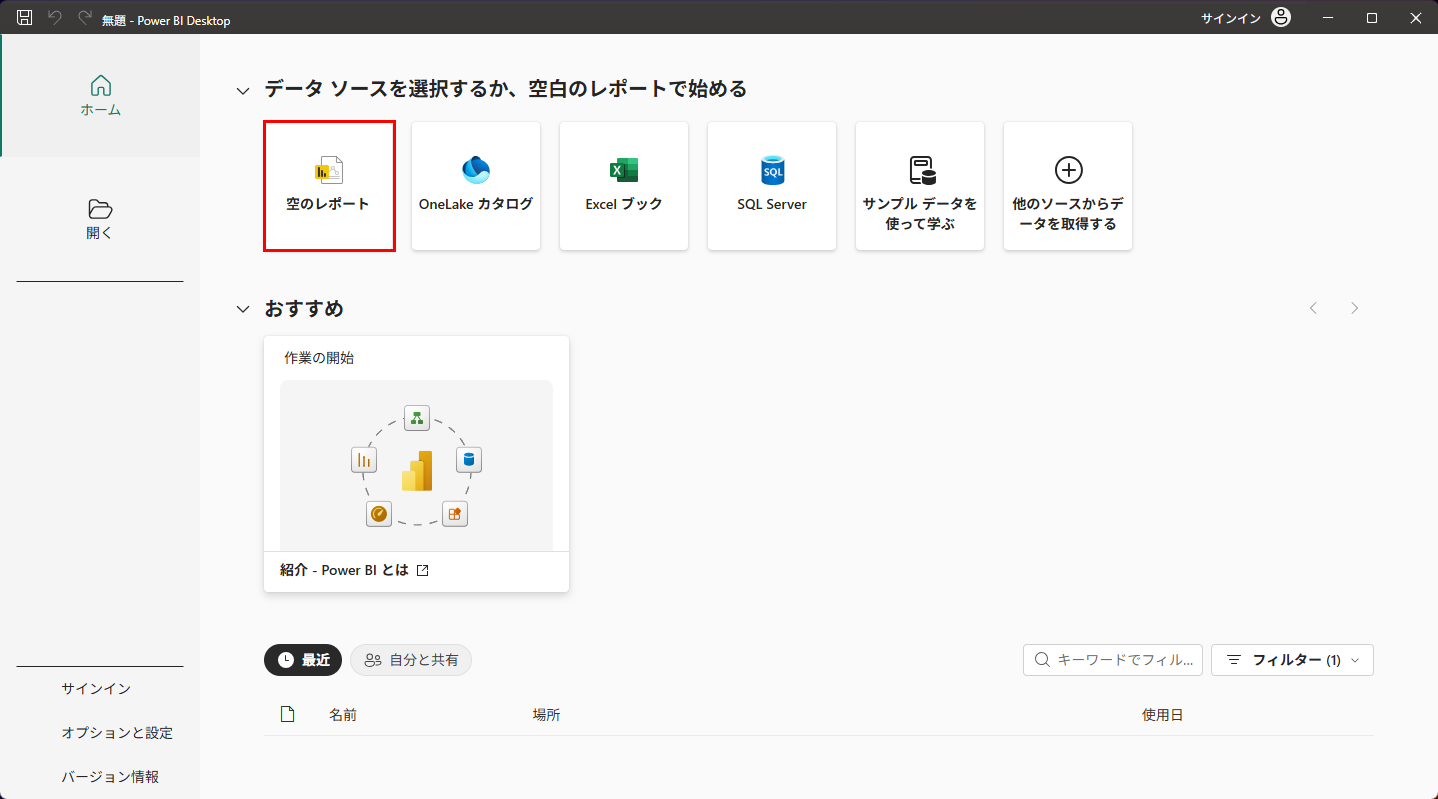The width and height of the screenshot is (1438, 799).
Task: Click the sample data icon on tile
Action: pos(922,170)
